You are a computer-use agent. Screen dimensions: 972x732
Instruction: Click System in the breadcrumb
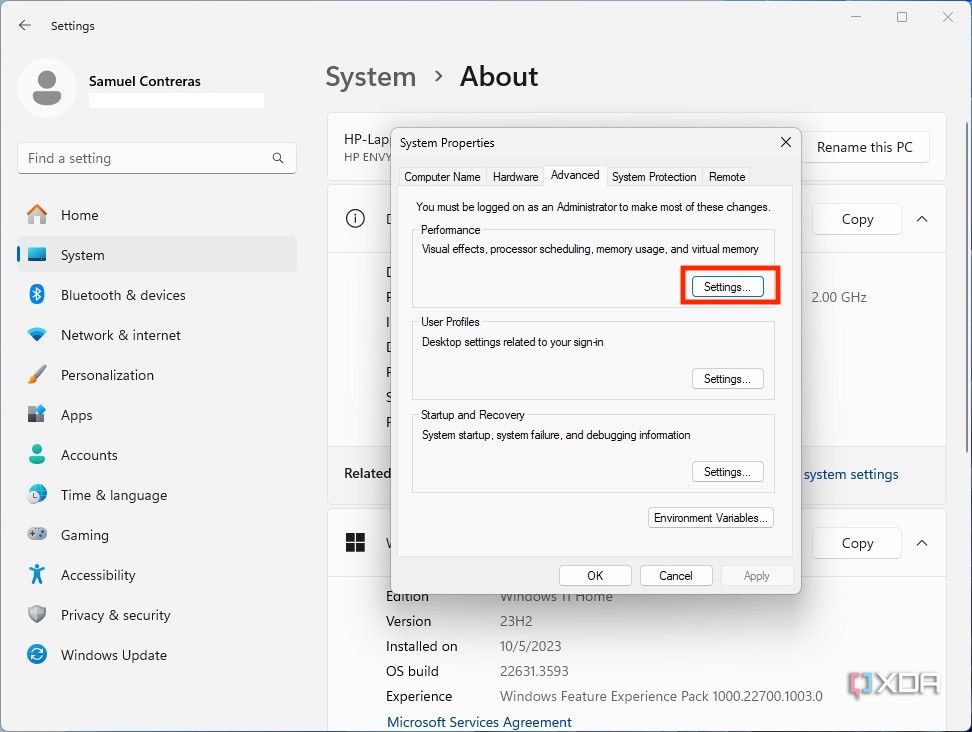point(371,77)
